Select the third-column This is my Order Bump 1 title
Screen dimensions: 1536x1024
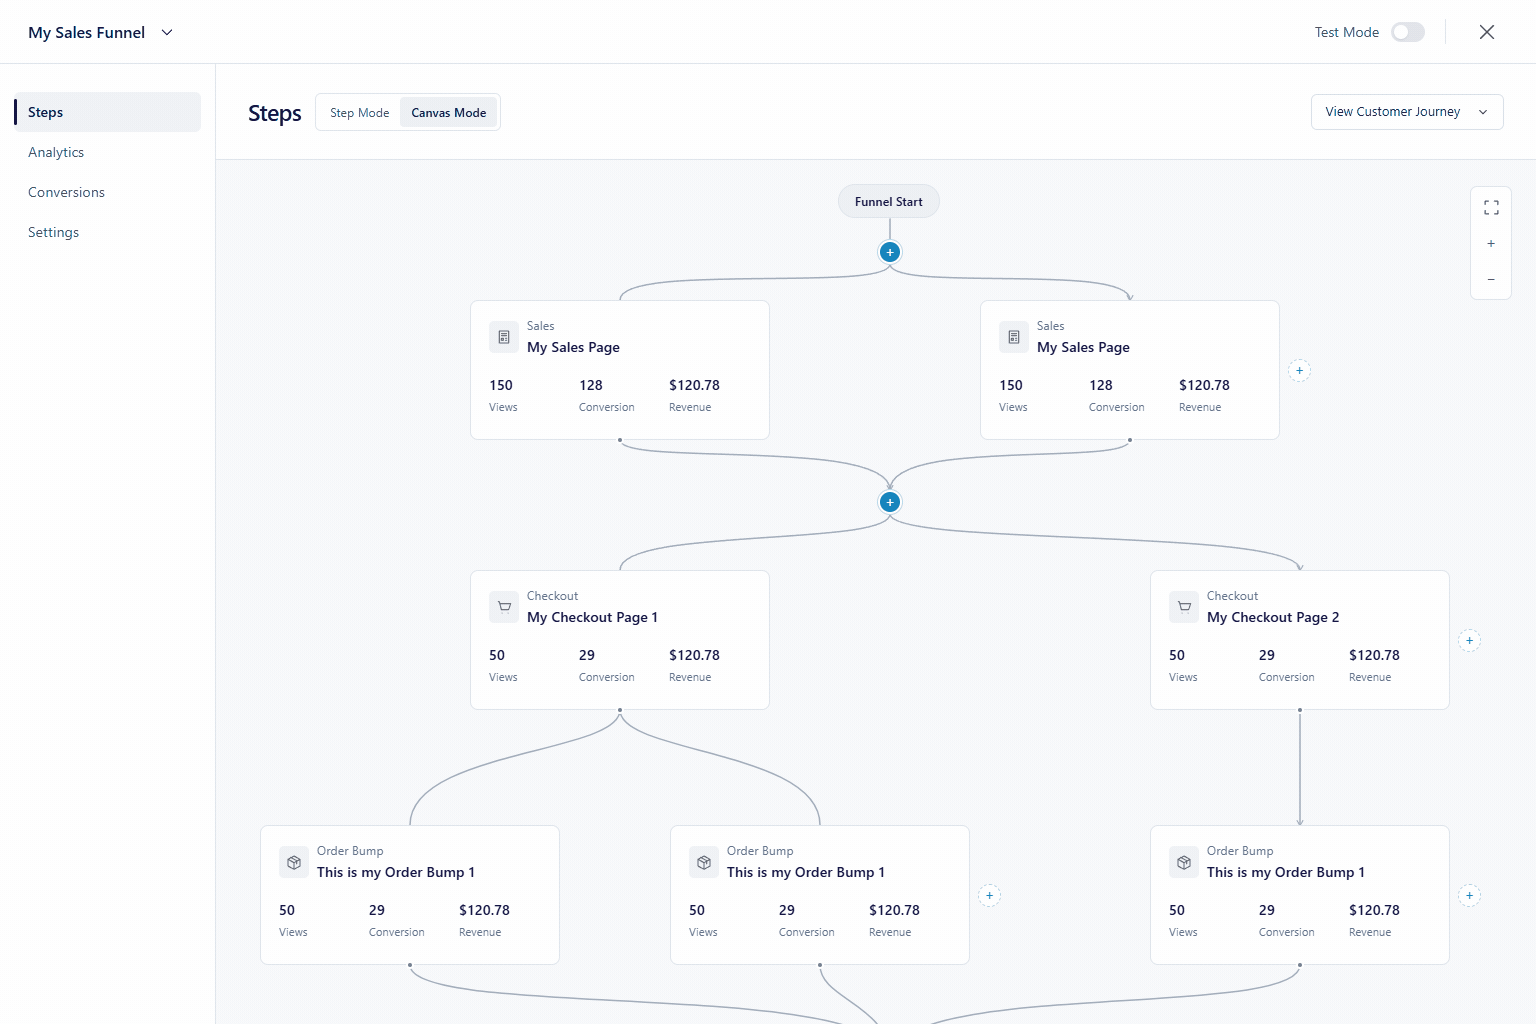[1286, 872]
